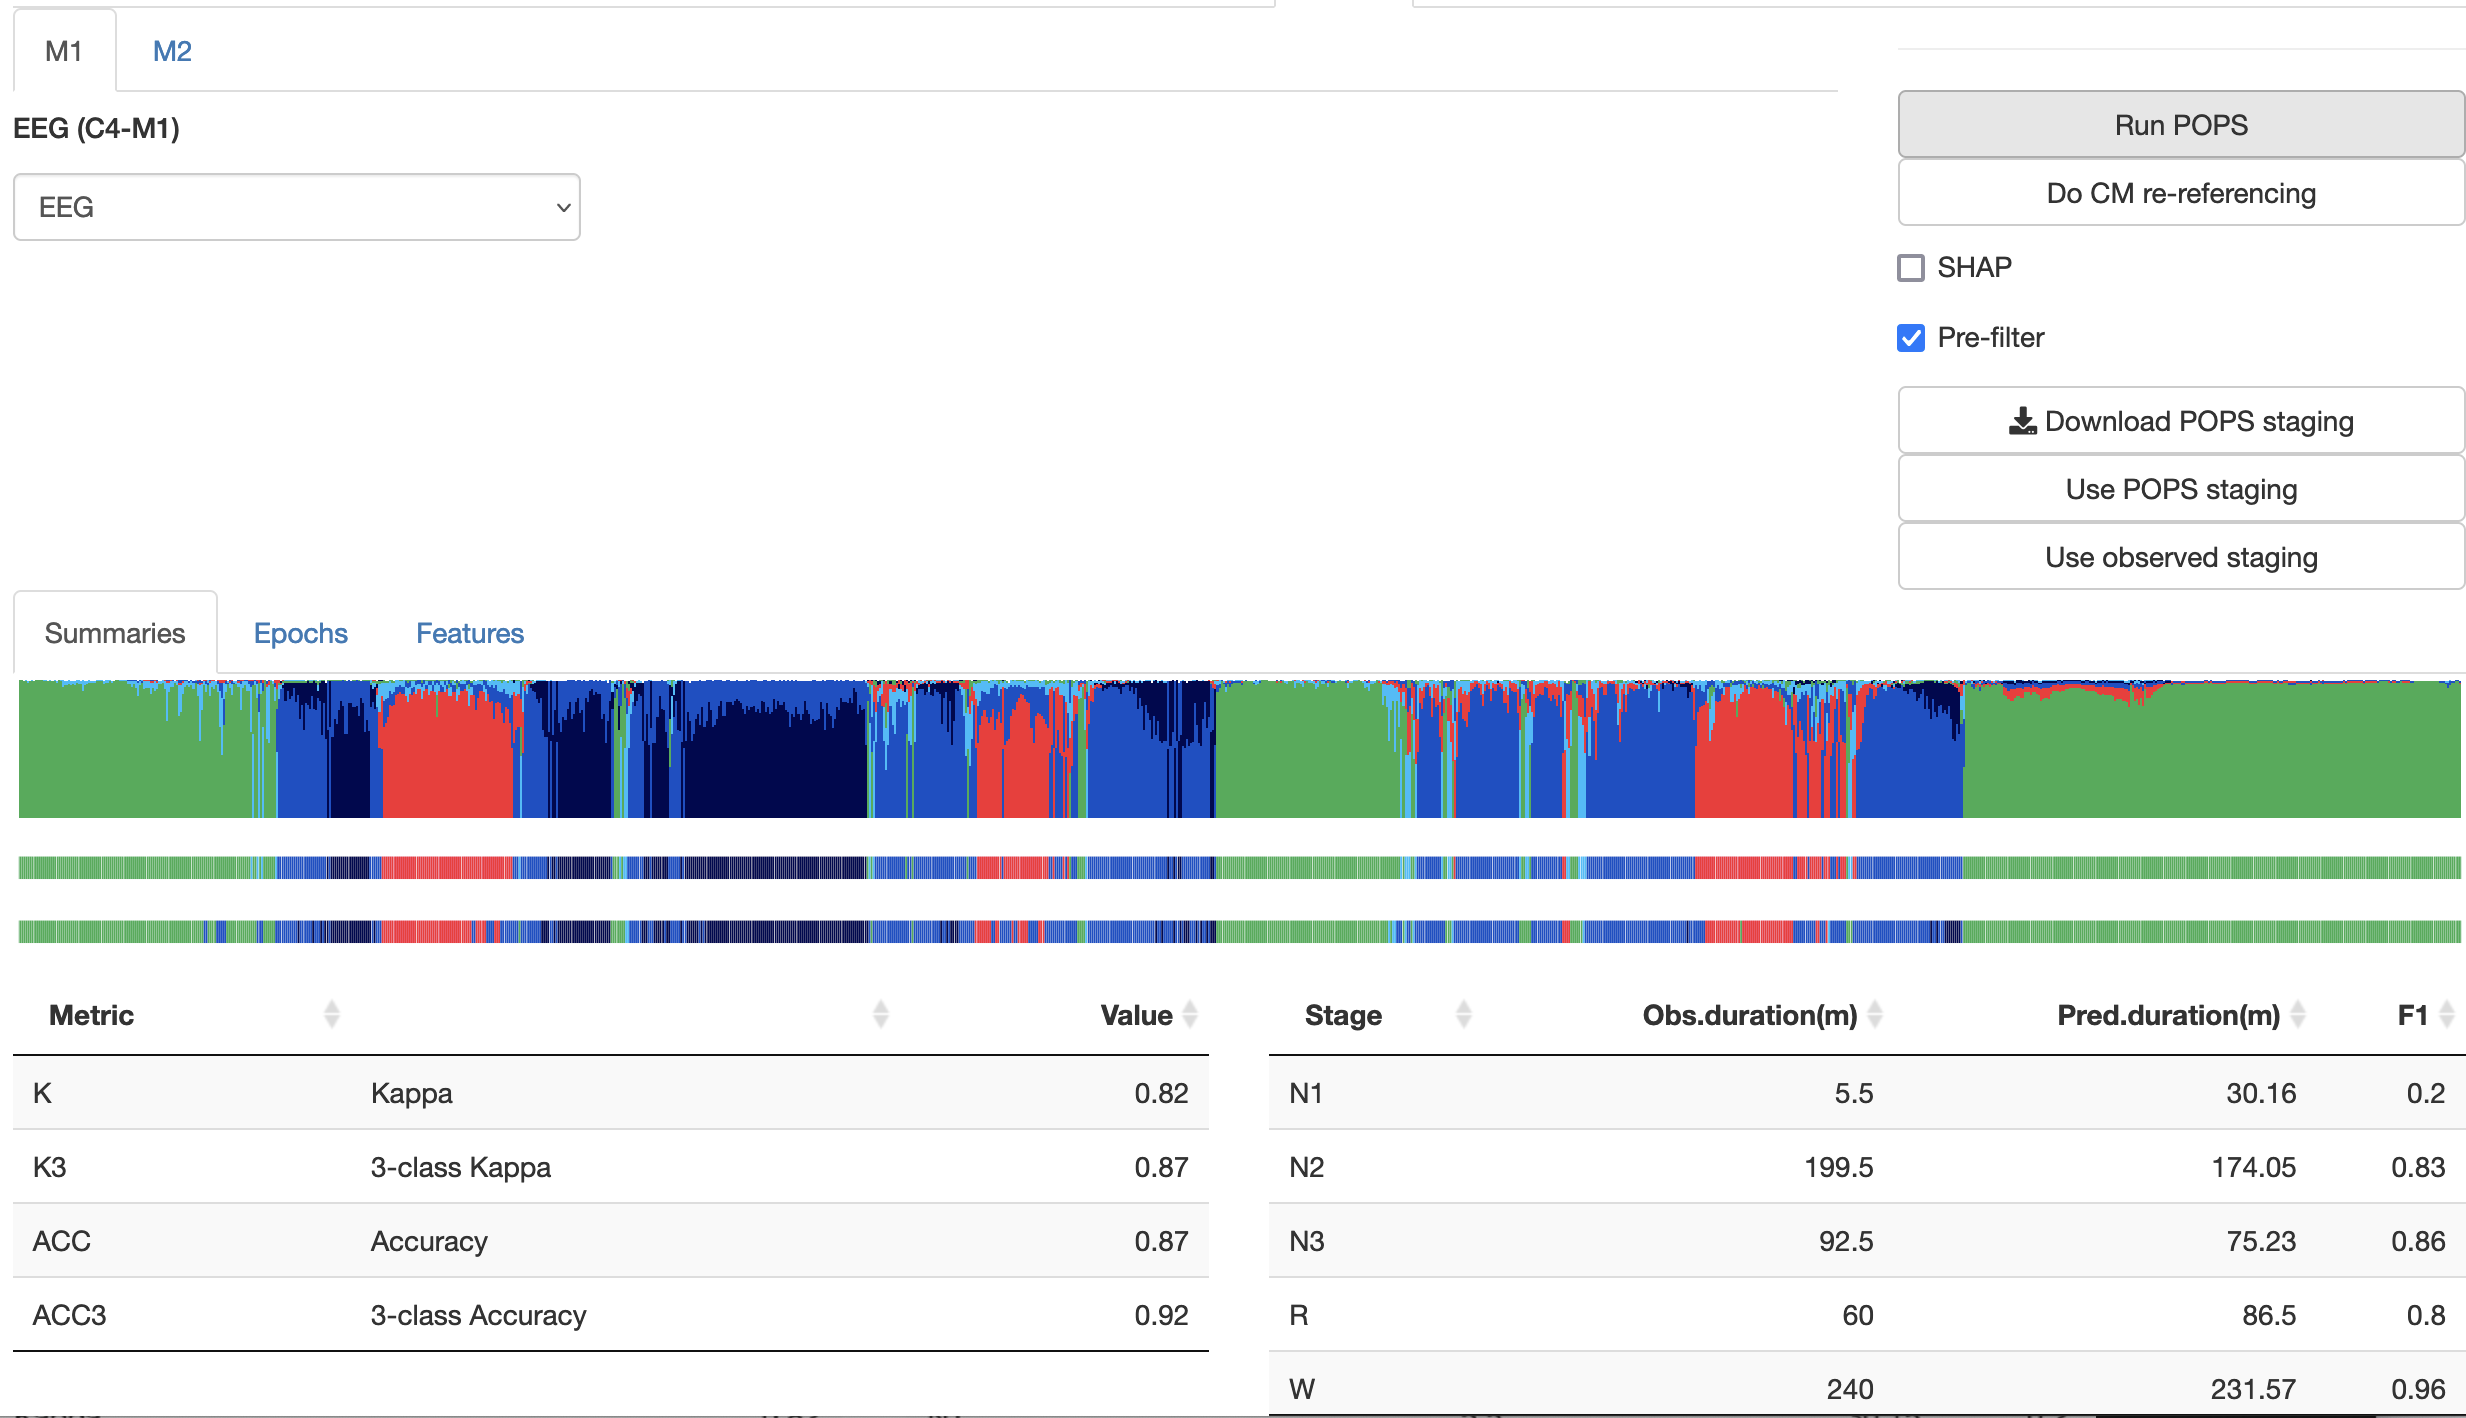Sort by Obs.duration(m) column arrows
This screenshot has width=2466, height=1418.
pos(1875,1014)
